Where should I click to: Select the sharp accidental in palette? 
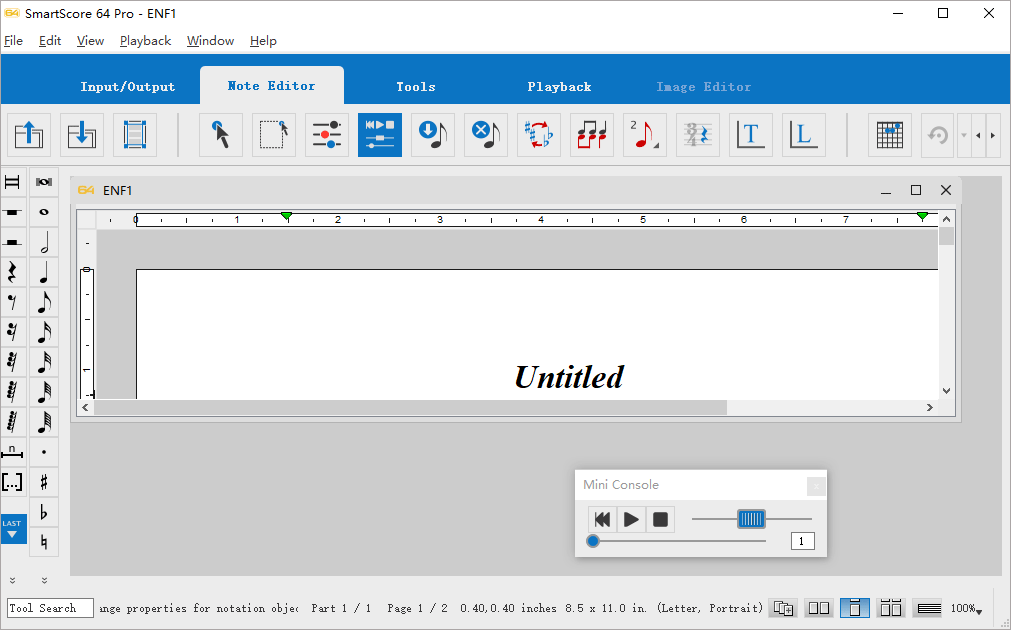click(44, 482)
